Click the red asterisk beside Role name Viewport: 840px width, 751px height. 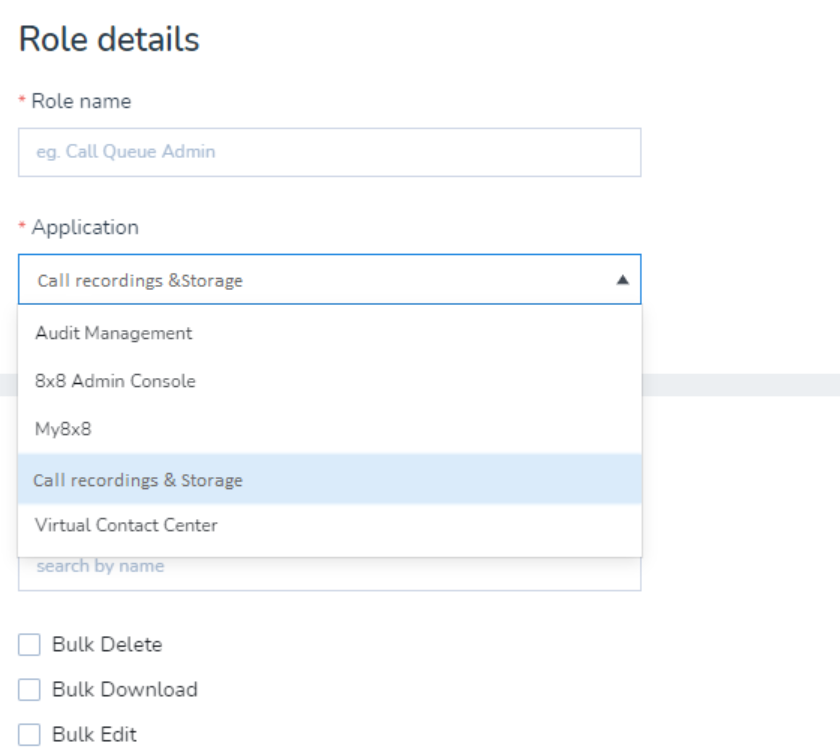click(x=22, y=102)
